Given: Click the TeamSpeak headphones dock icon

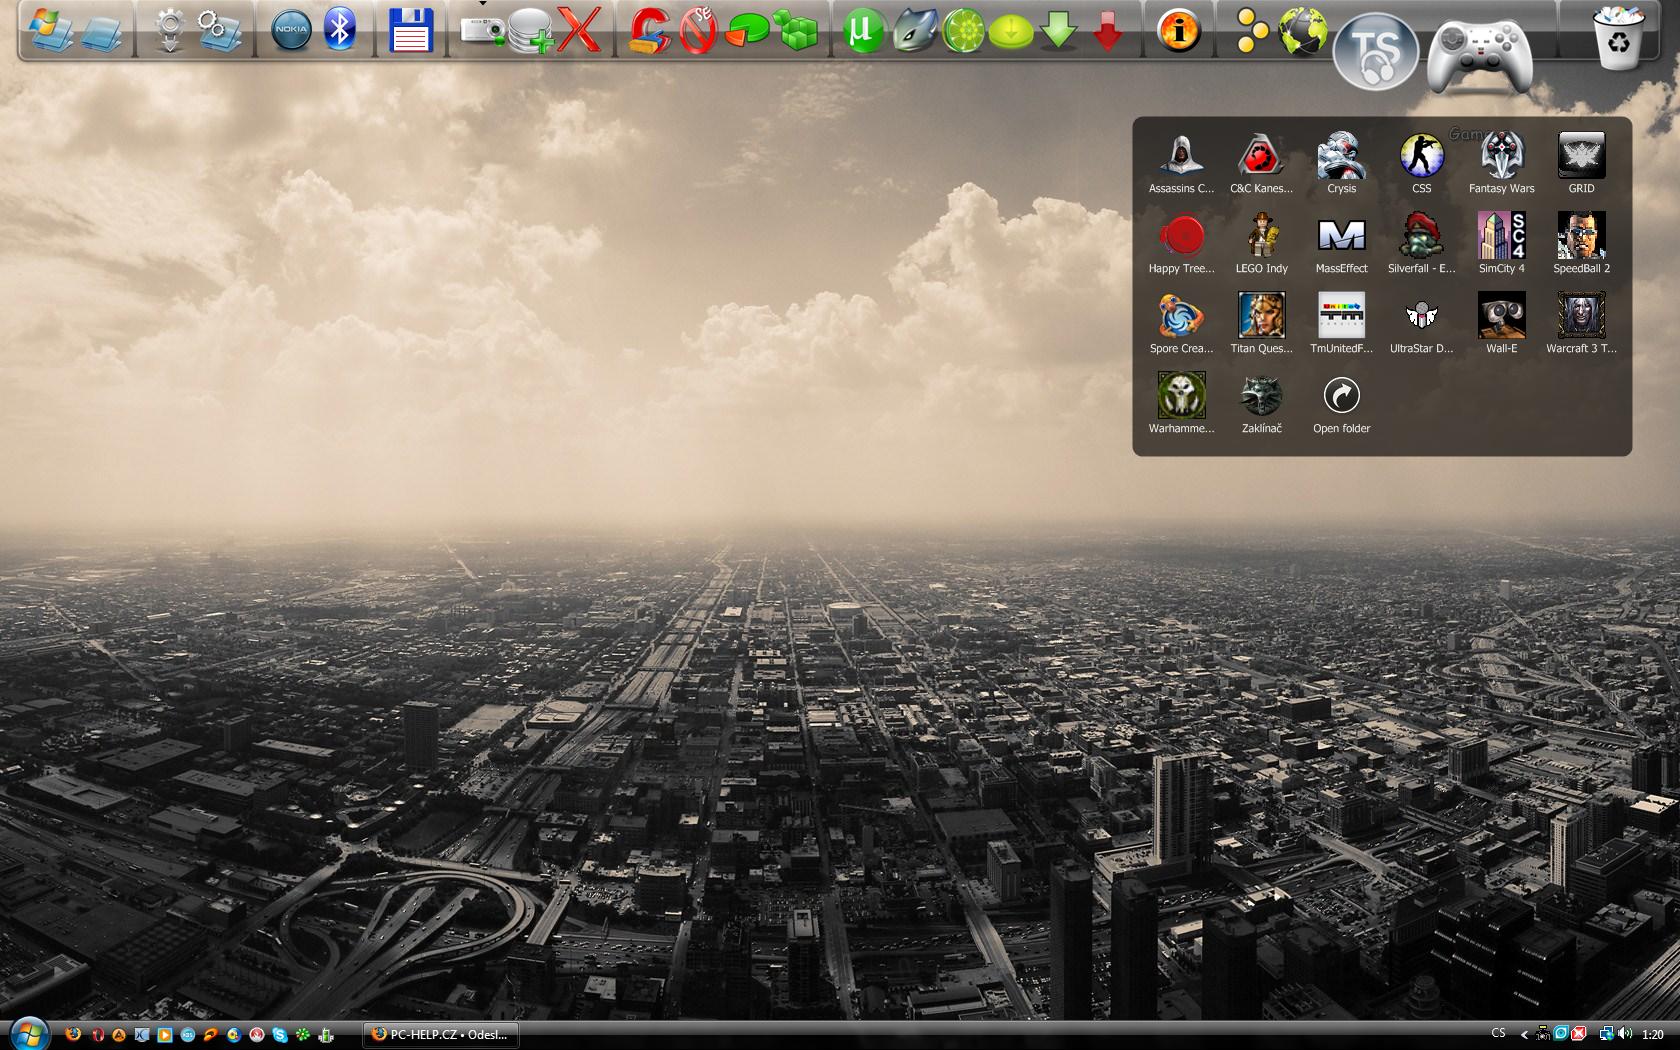Looking at the screenshot, I should (1376, 52).
